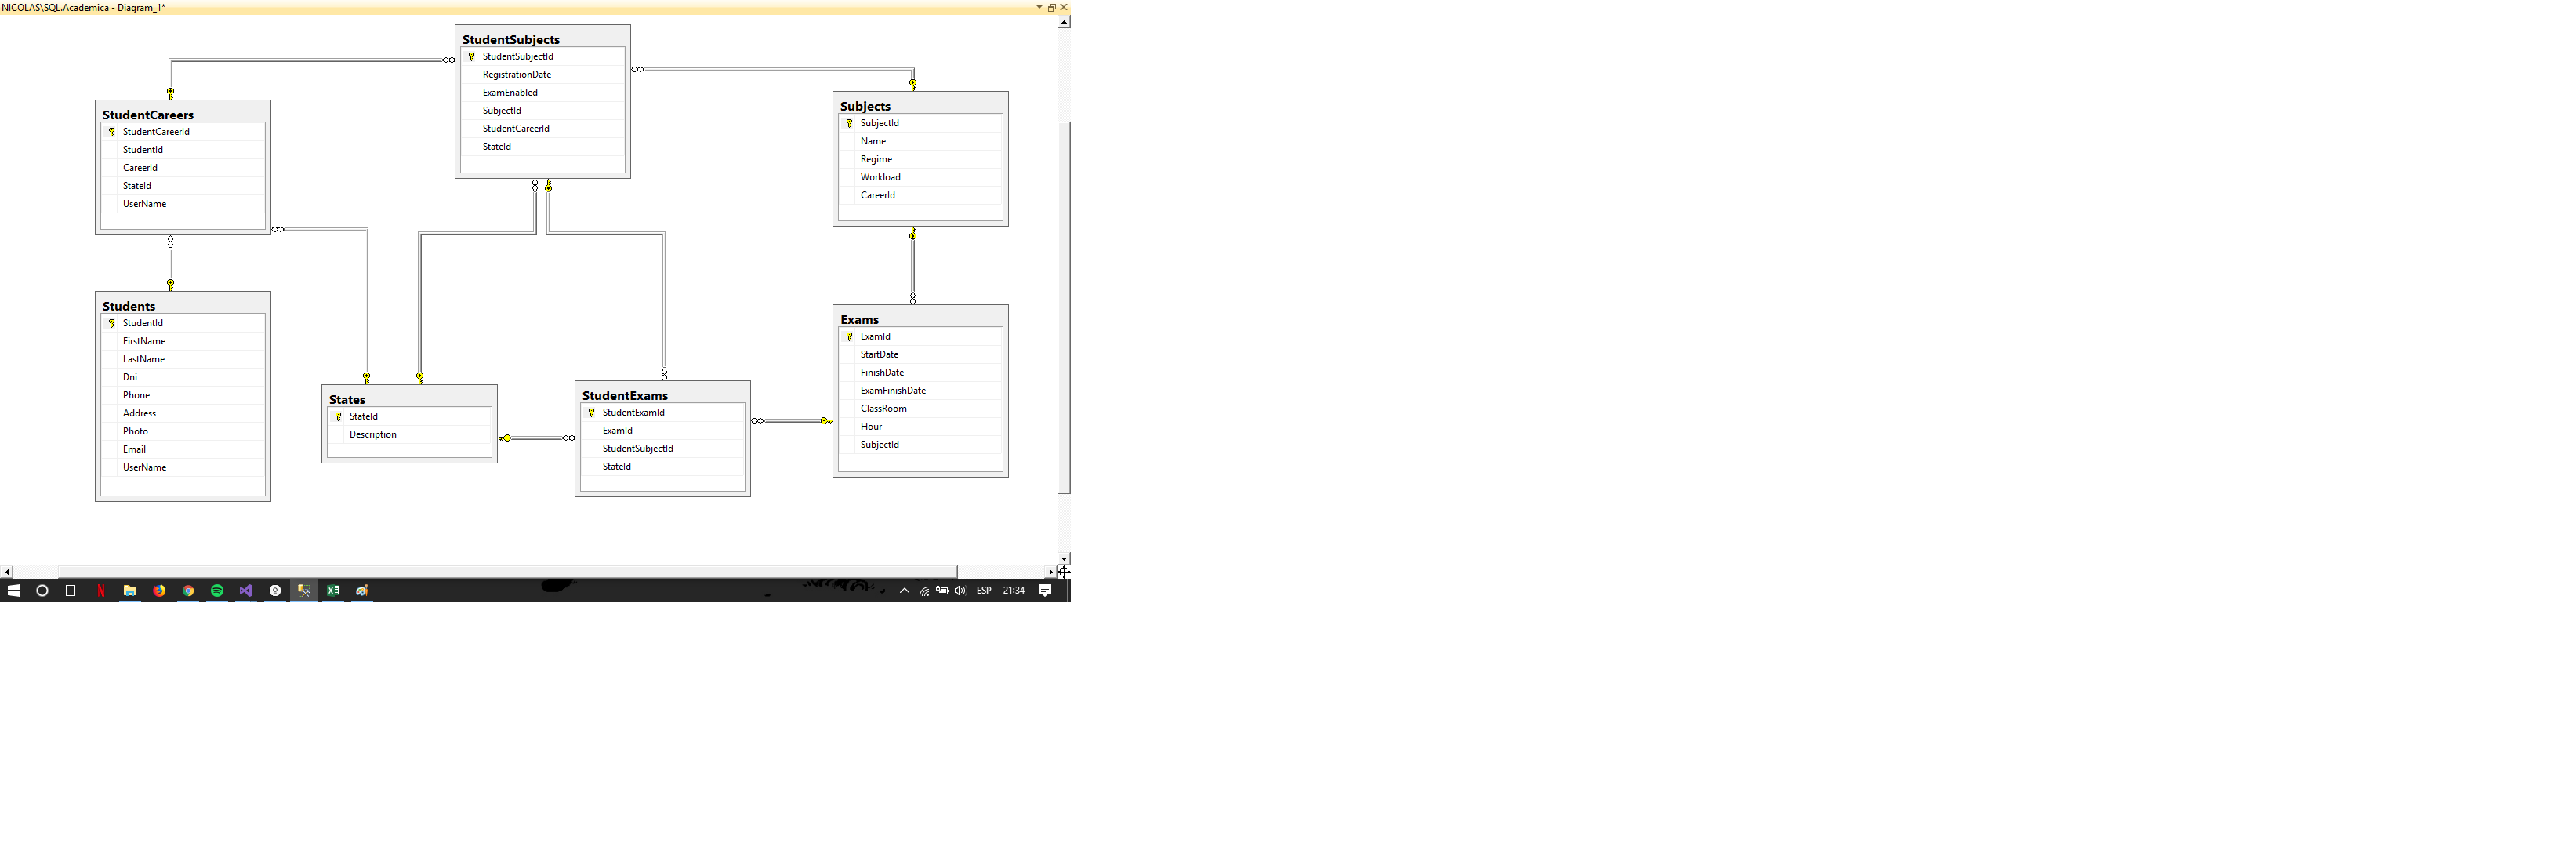Select the Workload column in Subjects
The image size is (2576, 847).
pyautogui.click(x=921, y=178)
